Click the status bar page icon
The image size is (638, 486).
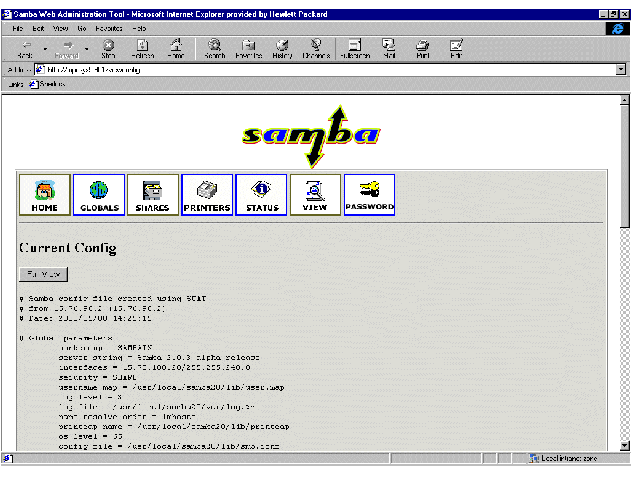tap(8, 459)
